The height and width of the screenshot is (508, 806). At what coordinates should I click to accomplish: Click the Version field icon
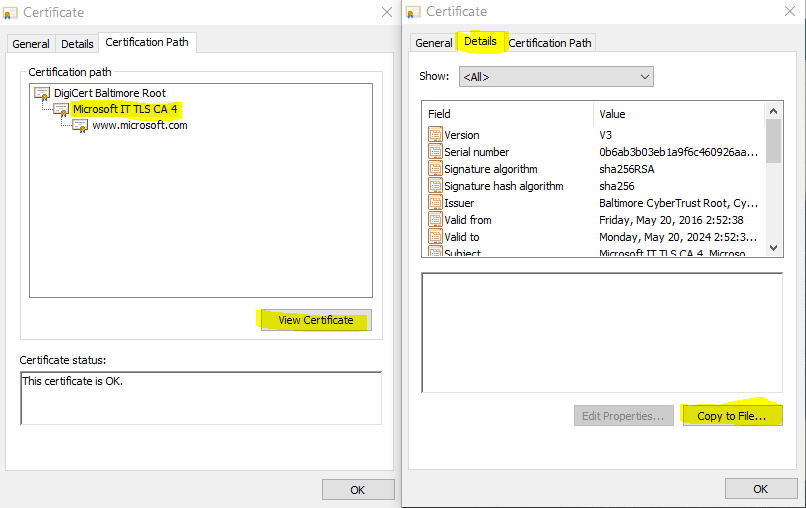pyautogui.click(x=435, y=135)
